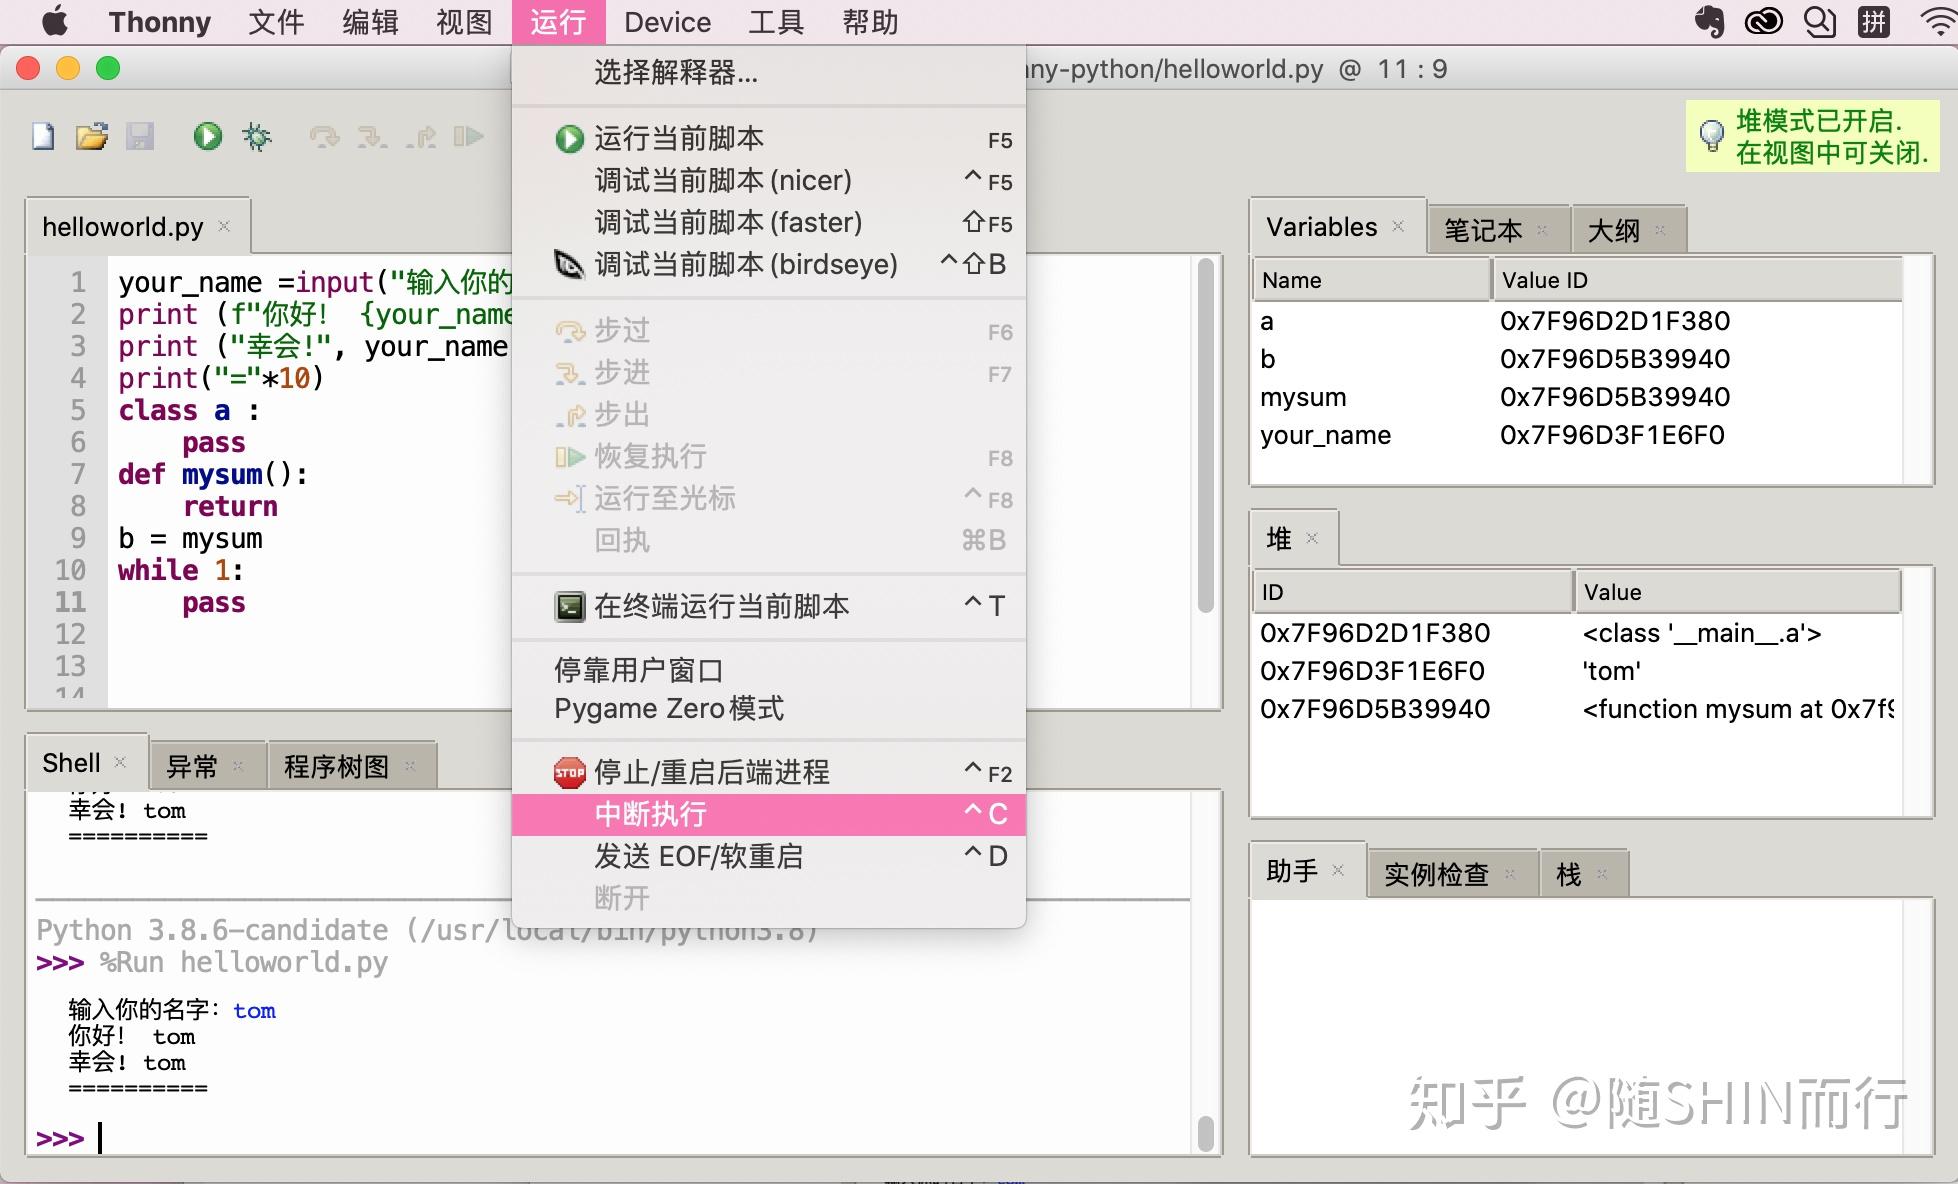The height and width of the screenshot is (1184, 1958).
Task: Click the New file toolbar icon
Action: point(43,136)
